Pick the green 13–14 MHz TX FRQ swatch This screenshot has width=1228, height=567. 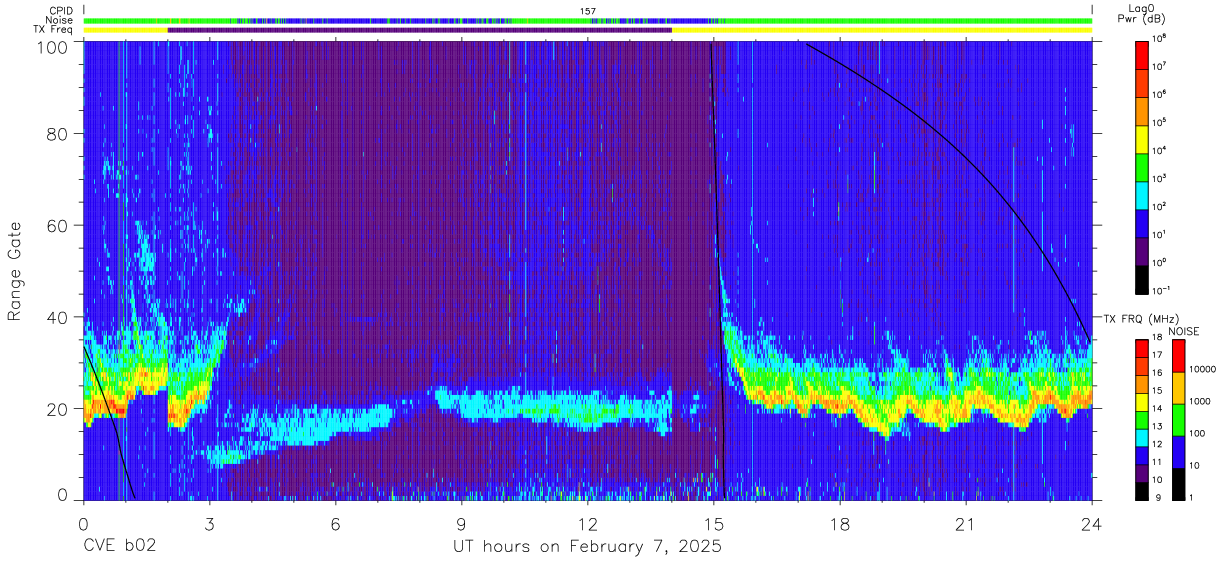pos(1142,419)
